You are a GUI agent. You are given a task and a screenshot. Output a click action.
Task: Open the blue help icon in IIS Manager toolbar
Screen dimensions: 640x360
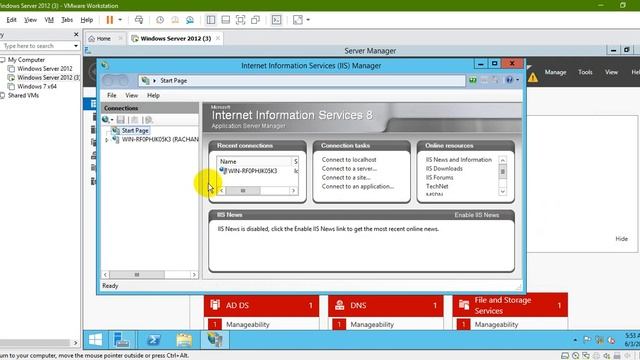click(509, 80)
